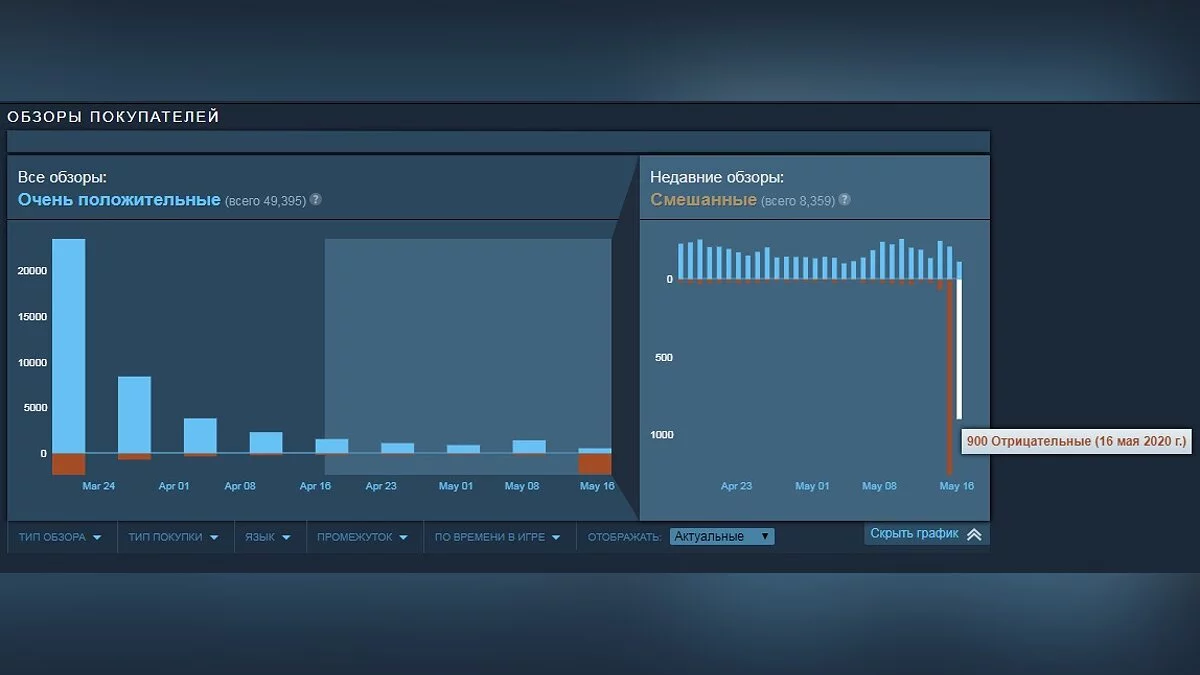This screenshot has height=675, width=1200.
Task: Click the Смешанные recent rating link
Action: [703, 199]
